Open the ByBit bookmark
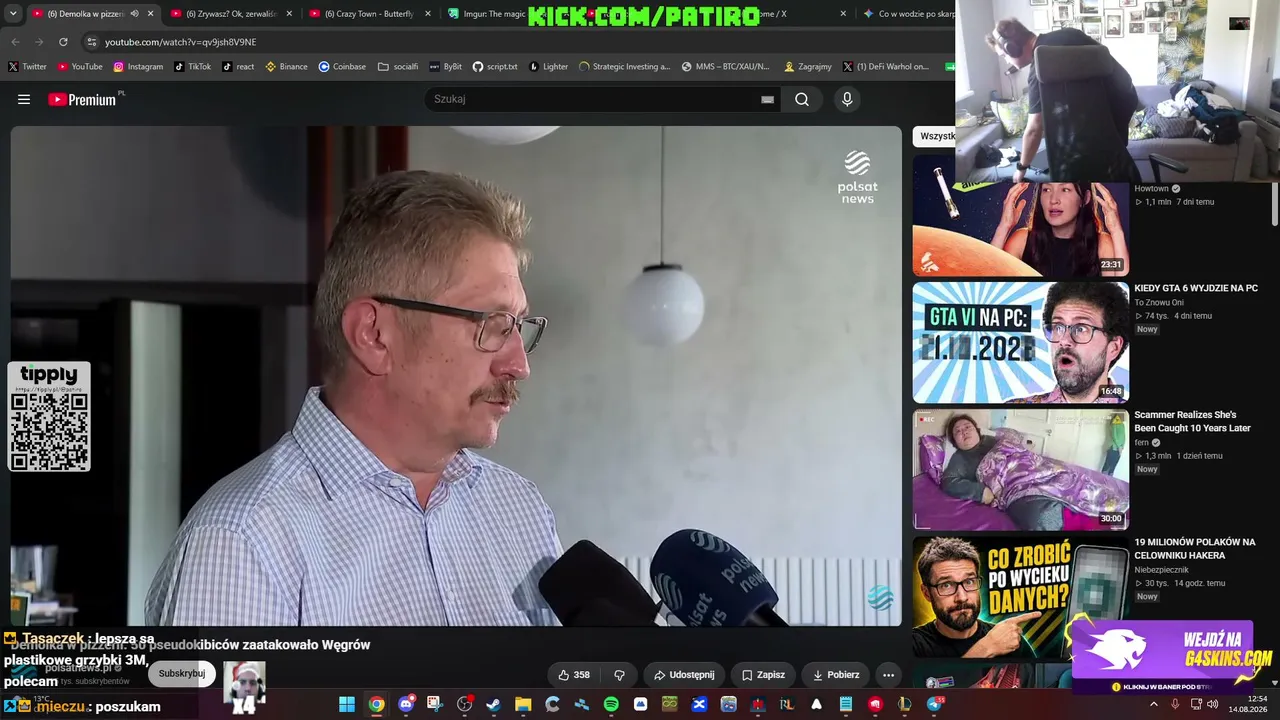This screenshot has width=1280, height=720. pos(446,67)
